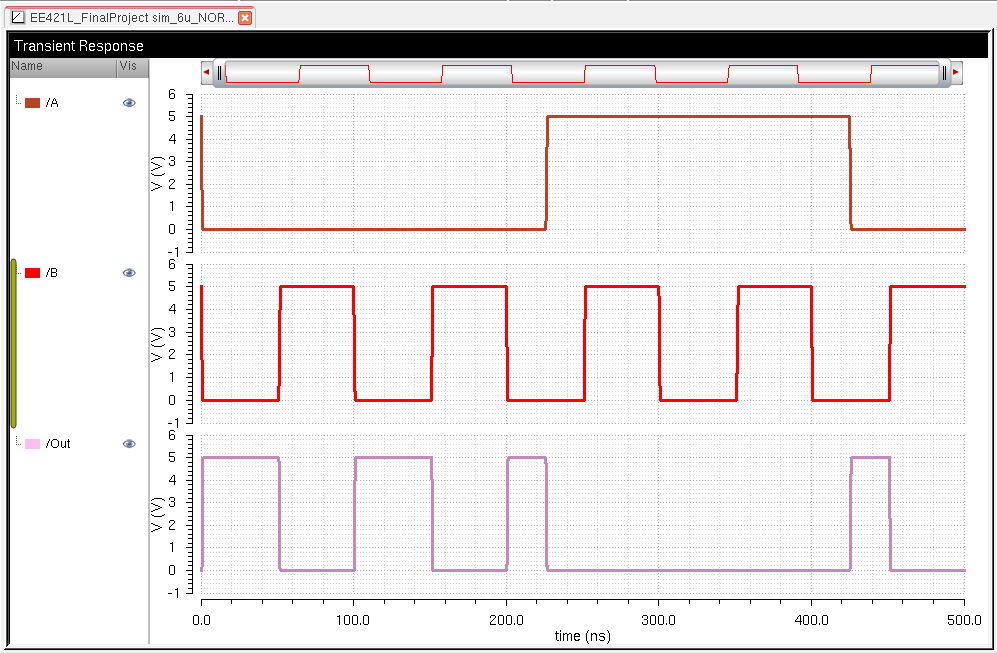Click the time (ns) axis label
The image size is (997, 653).
tap(582, 635)
